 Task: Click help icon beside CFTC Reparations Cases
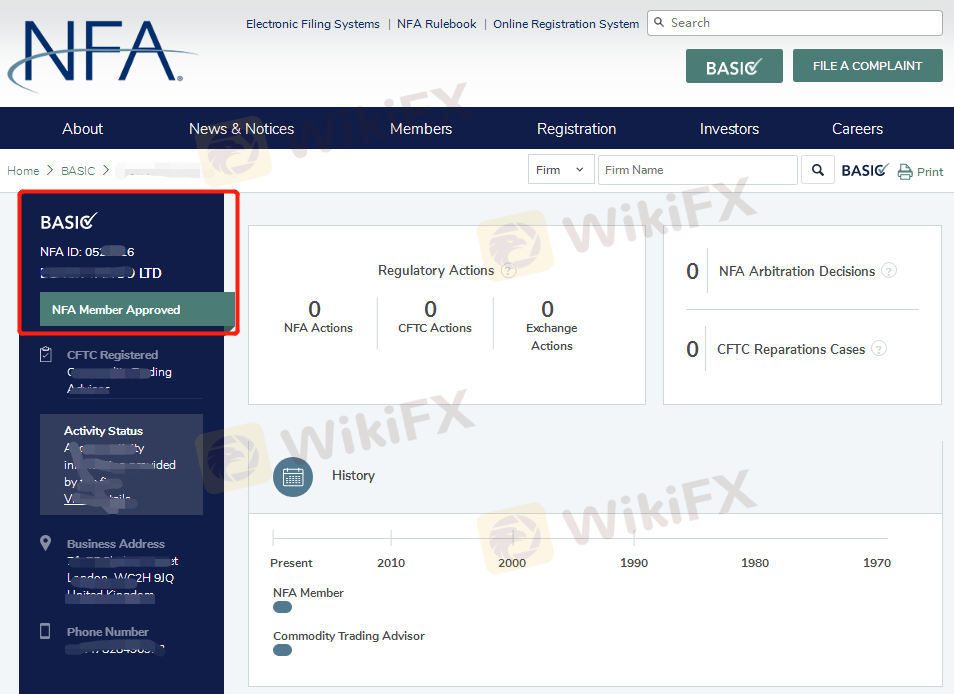(879, 349)
